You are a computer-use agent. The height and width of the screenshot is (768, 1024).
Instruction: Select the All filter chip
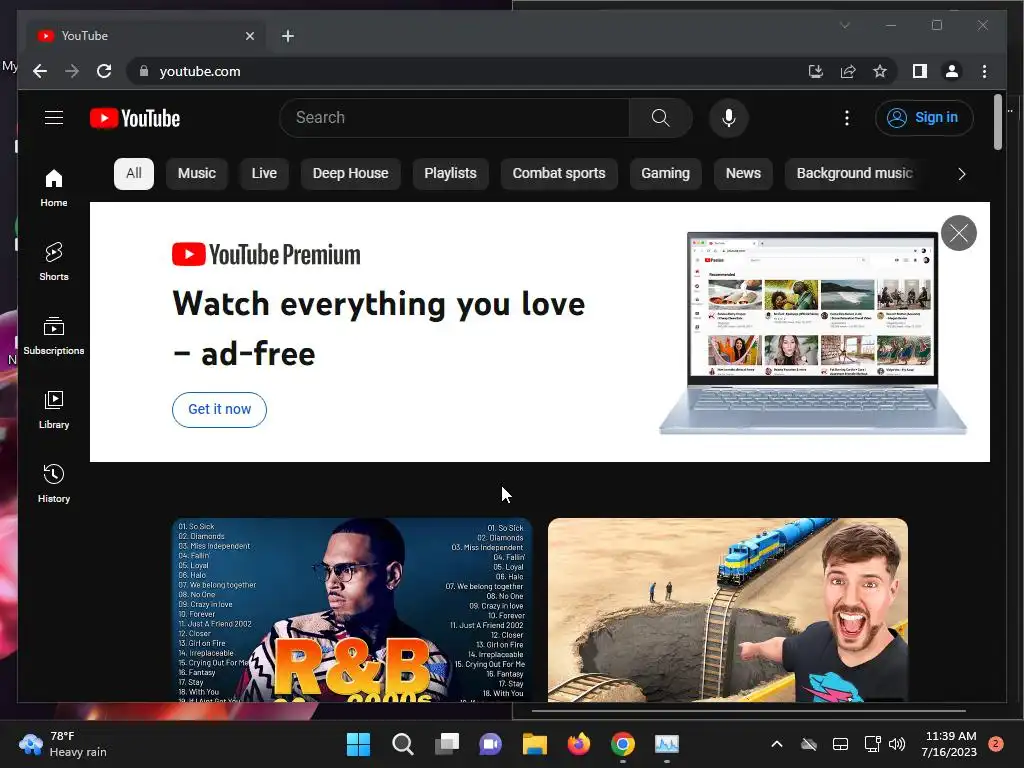pos(134,174)
